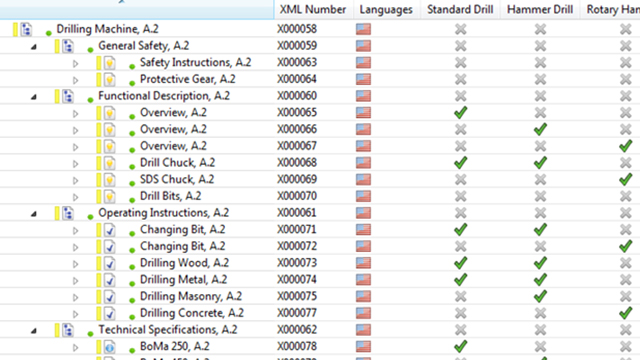Click the yellow status bar beside Functional Description
This screenshot has height=360, width=640.
click(x=57, y=96)
